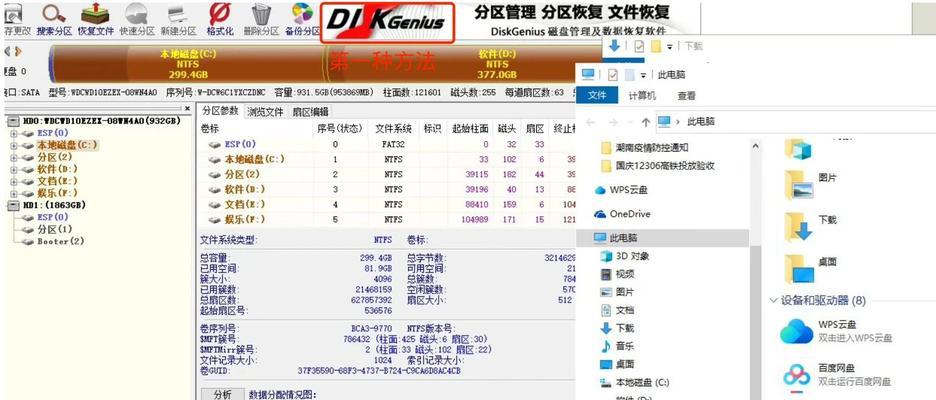Go to previous disk with left arrow

[8, 51]
